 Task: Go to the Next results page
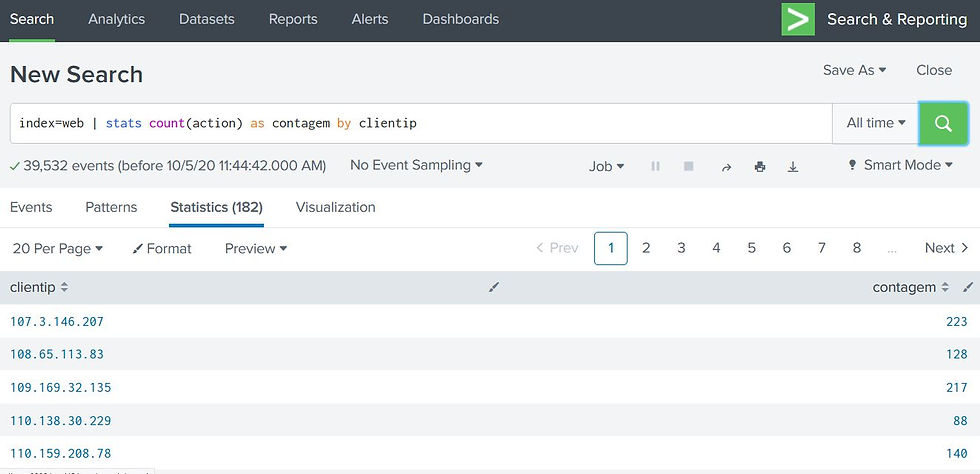[x=946, y=248]
